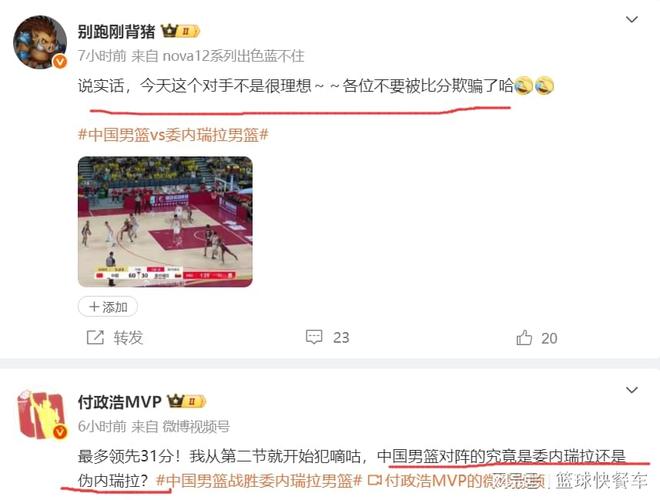Viewport: 660px width, 500px height.
Task: Click the repost share icon
Action: coord(95,338)
